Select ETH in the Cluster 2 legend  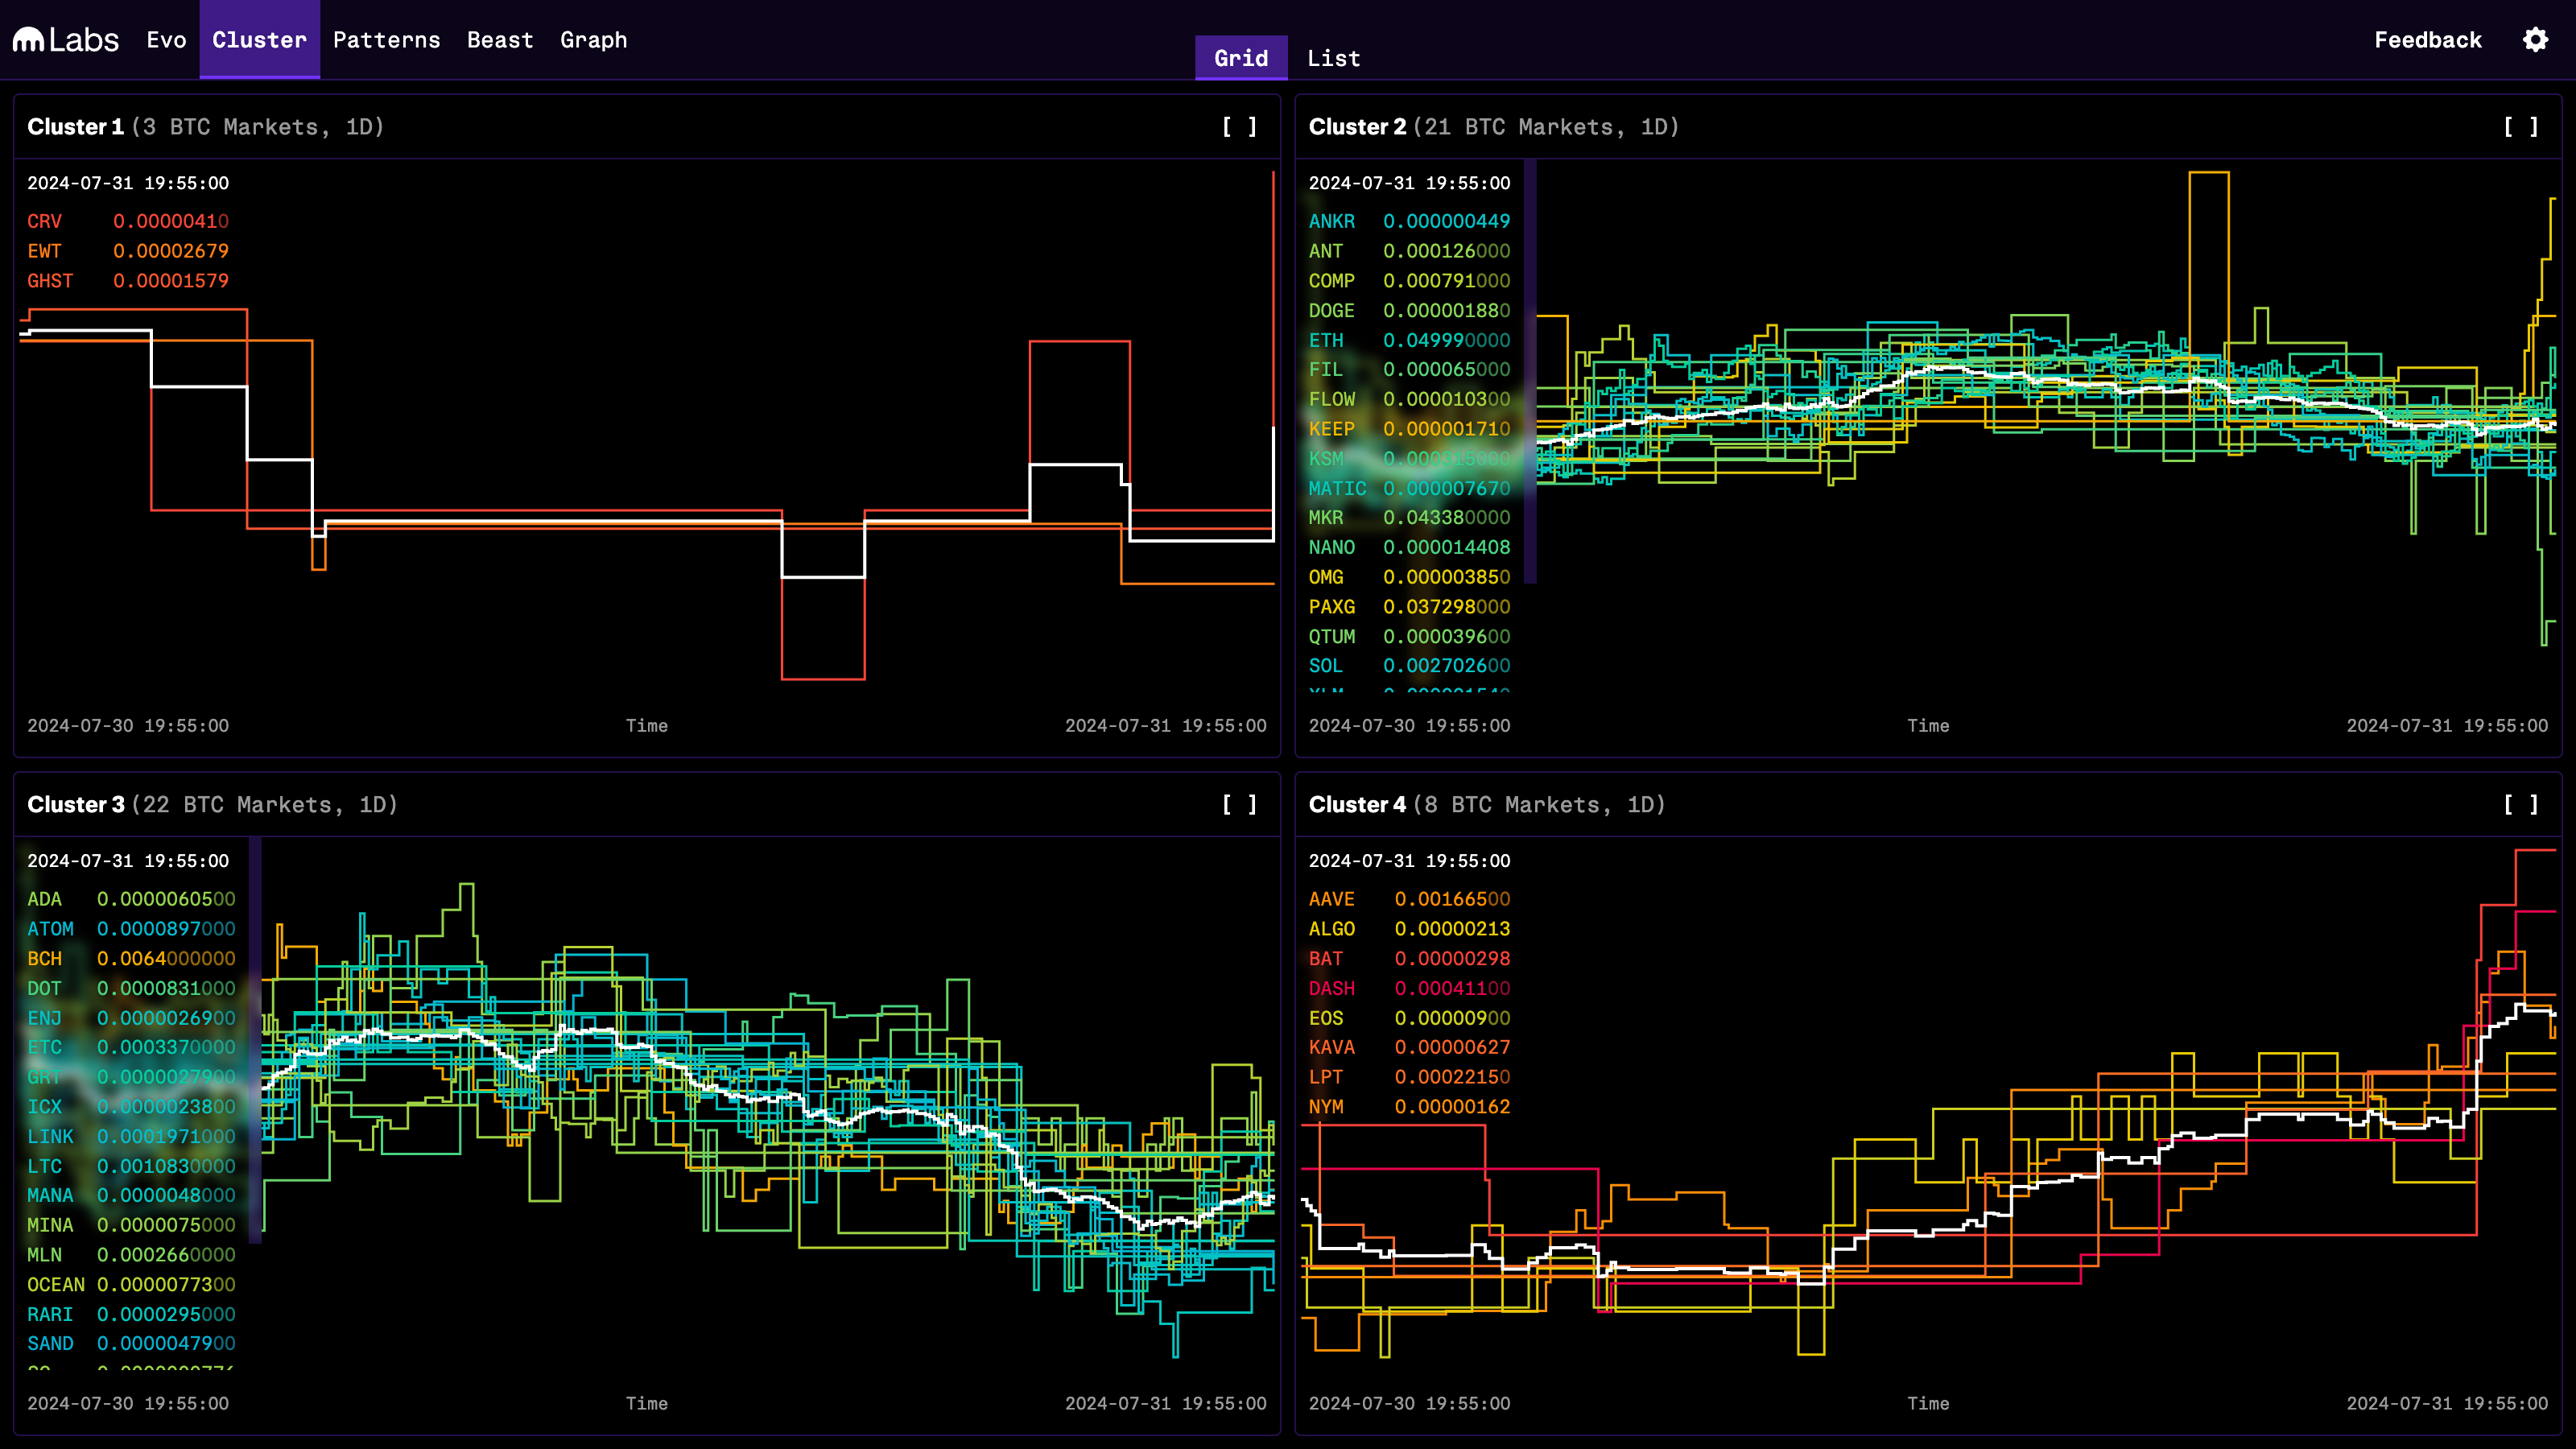click(x=1326, y=340)
